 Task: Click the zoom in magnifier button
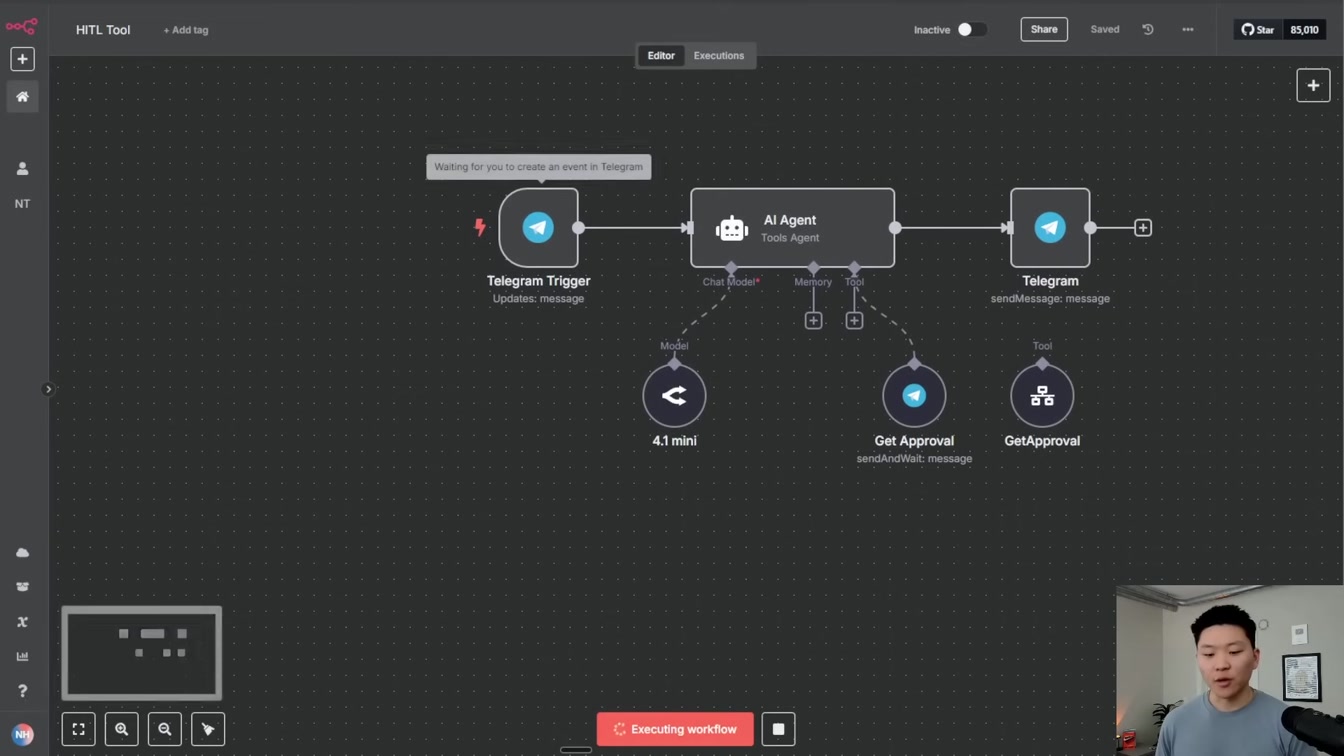click(x=121, y=729)
